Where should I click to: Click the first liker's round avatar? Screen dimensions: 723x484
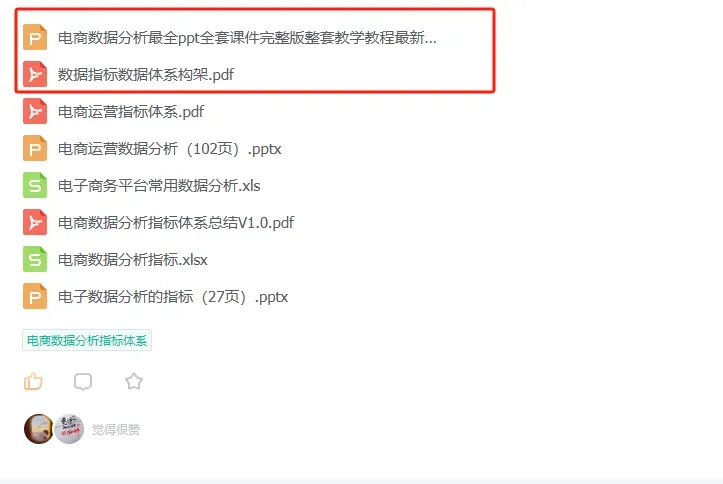coord(39,429)
